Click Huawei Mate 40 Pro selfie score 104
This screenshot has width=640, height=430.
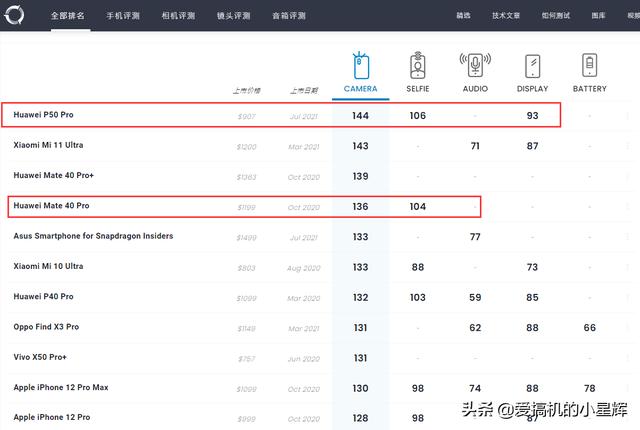pyautogui.click(x=418, y=207)
